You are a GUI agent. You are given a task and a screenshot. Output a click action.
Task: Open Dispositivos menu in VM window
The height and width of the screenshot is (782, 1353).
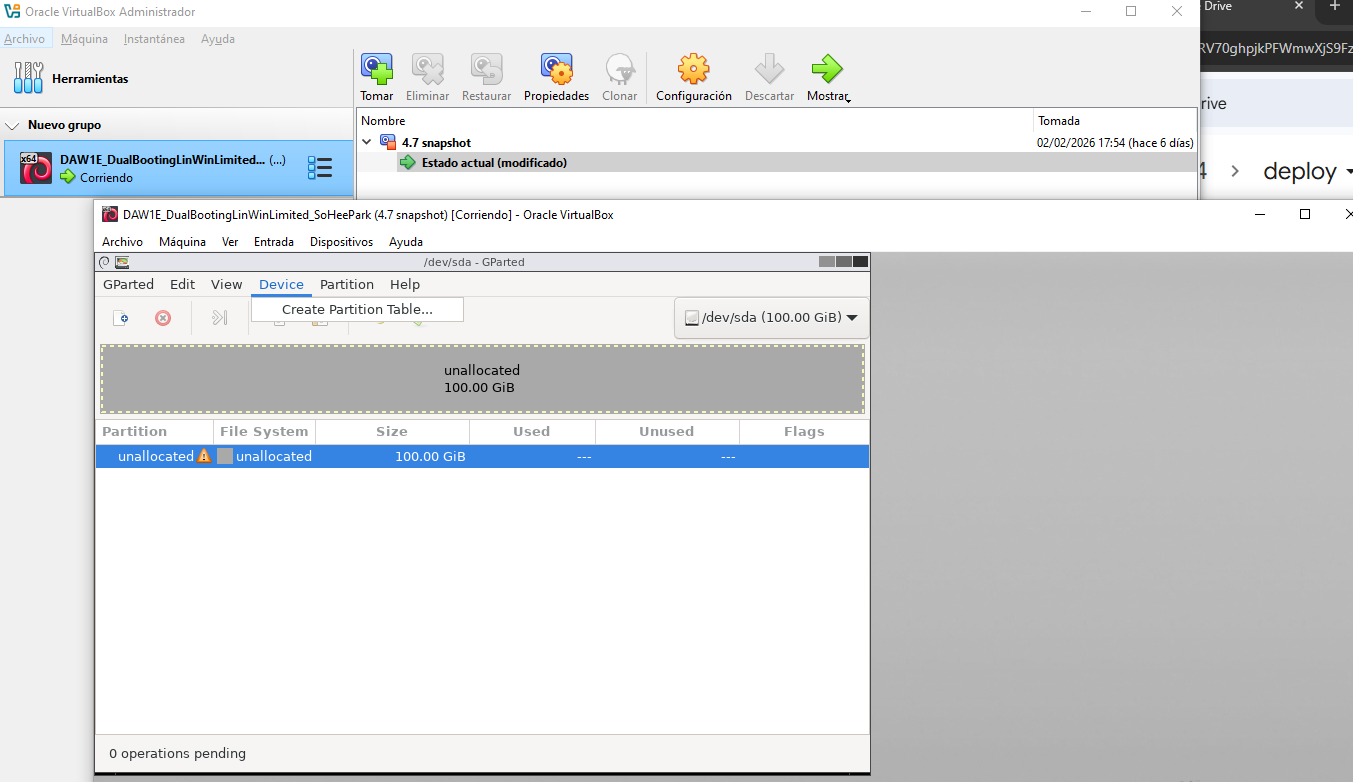click(341, 242)
